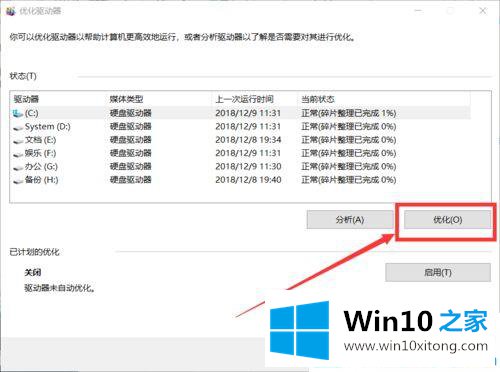
Task: Click the Optimize Drives app icon in title bar
Action: [x=10, y=11]
